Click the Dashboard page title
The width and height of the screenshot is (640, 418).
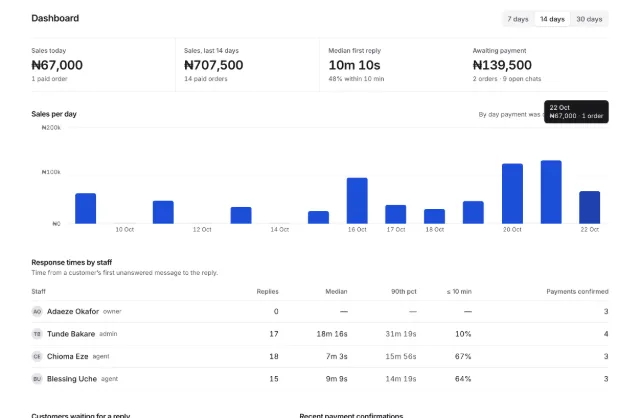point(55,18)
